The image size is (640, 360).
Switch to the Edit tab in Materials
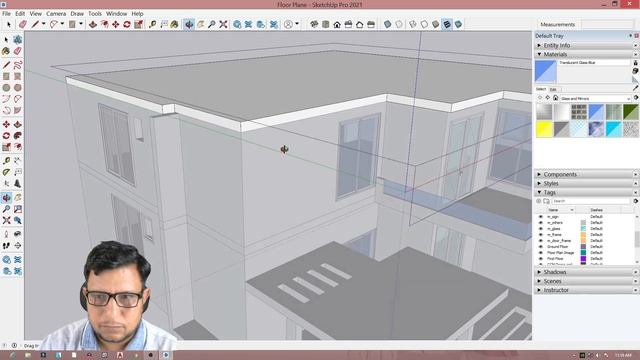coord(553,89)
